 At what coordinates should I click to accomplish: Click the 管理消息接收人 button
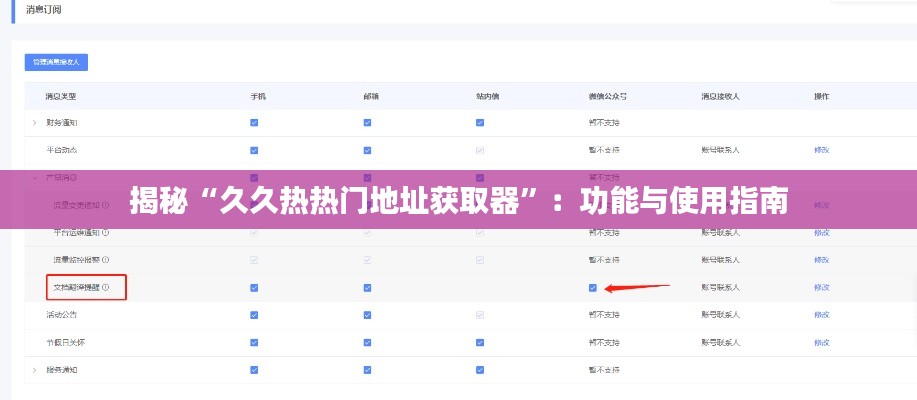tap(57, 62)
